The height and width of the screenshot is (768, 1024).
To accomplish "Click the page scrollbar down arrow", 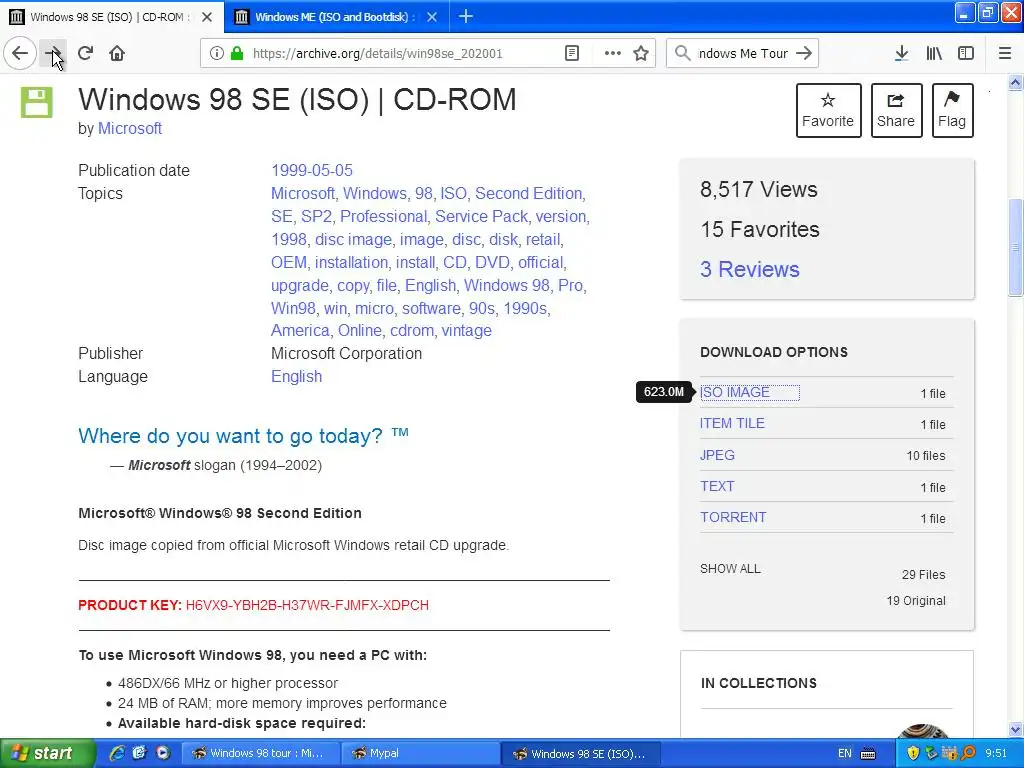I will [x=1015, y=729].
